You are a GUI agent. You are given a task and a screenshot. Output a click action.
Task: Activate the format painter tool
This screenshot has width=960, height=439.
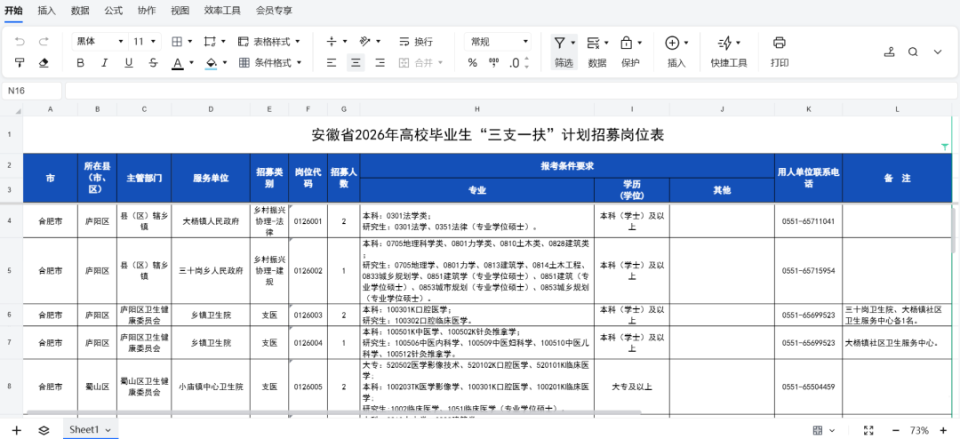20,62
